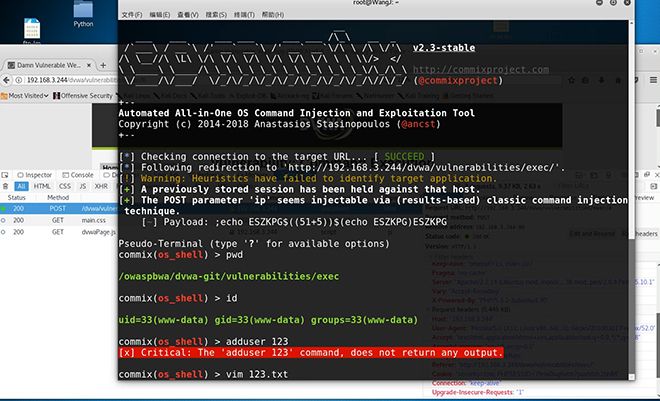Click the green SUCCEED status text
Viewport: 660px width, 401px height.
click(x=404, y=157)
